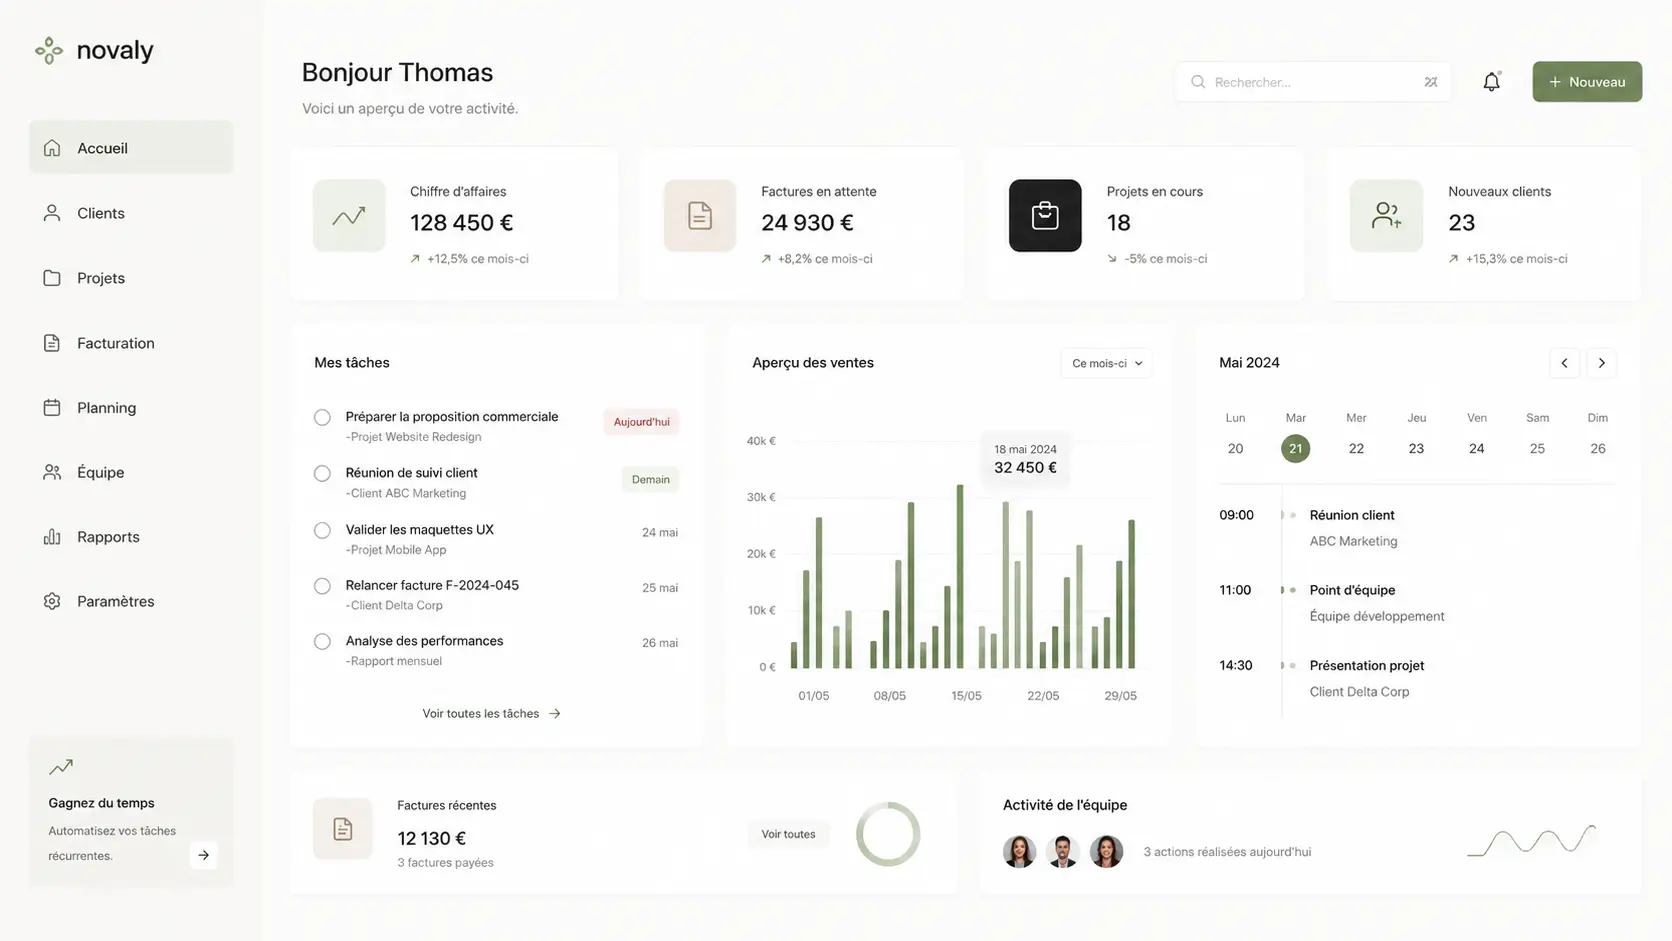The height and width of the screenshot is (941, 1672).
Task: Check off Analyse des performances task
Action: click(x=322, y=641)
